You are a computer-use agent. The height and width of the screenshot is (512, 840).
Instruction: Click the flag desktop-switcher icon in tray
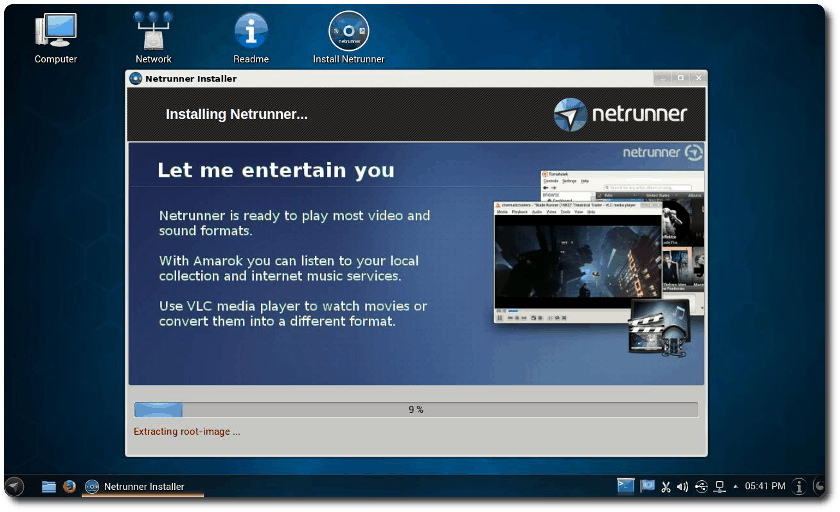click(647, 486)
